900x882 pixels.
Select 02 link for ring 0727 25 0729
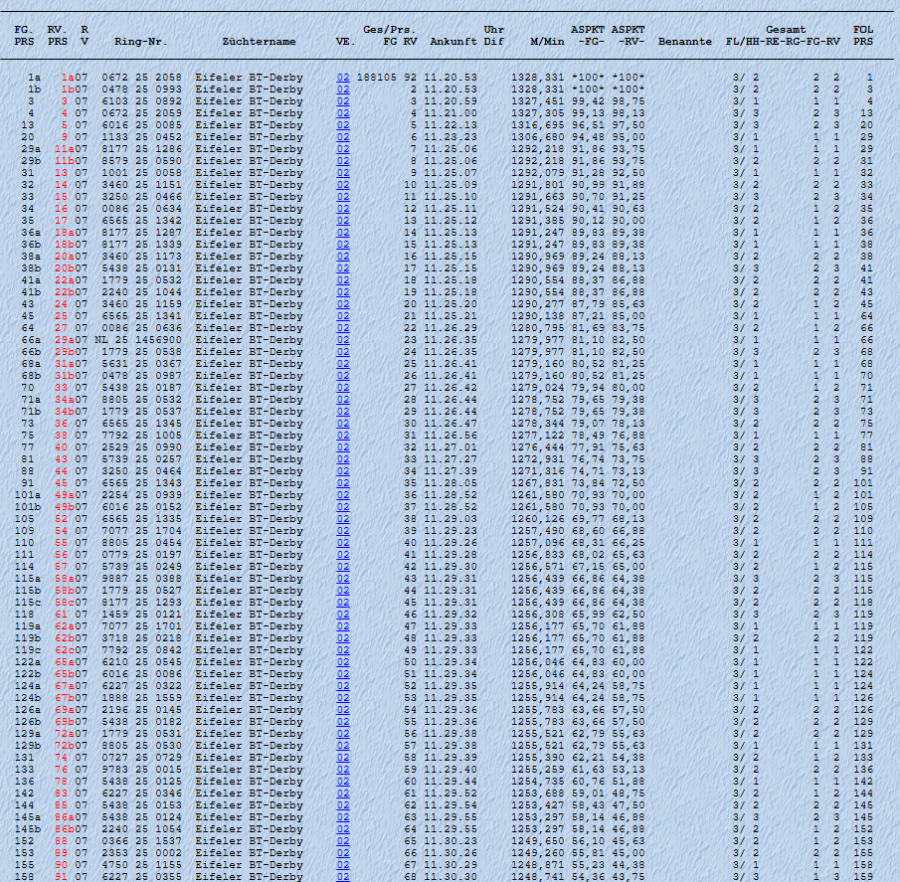coord(343,757)
